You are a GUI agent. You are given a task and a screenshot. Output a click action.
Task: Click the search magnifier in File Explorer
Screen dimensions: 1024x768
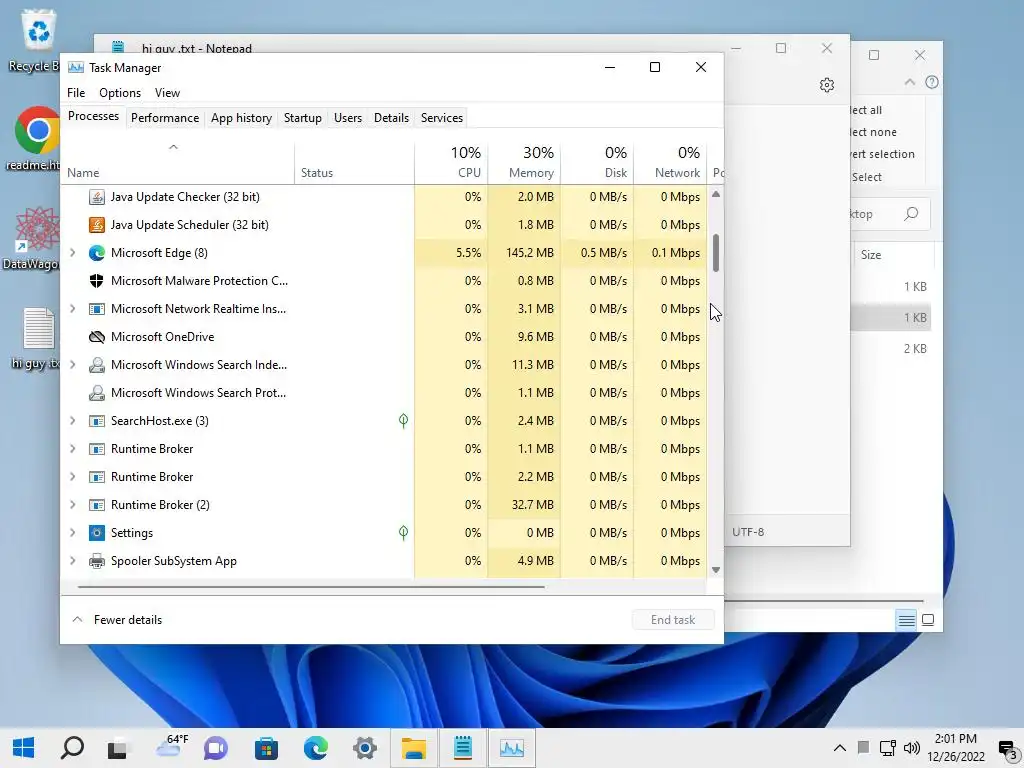click(911, 214)
